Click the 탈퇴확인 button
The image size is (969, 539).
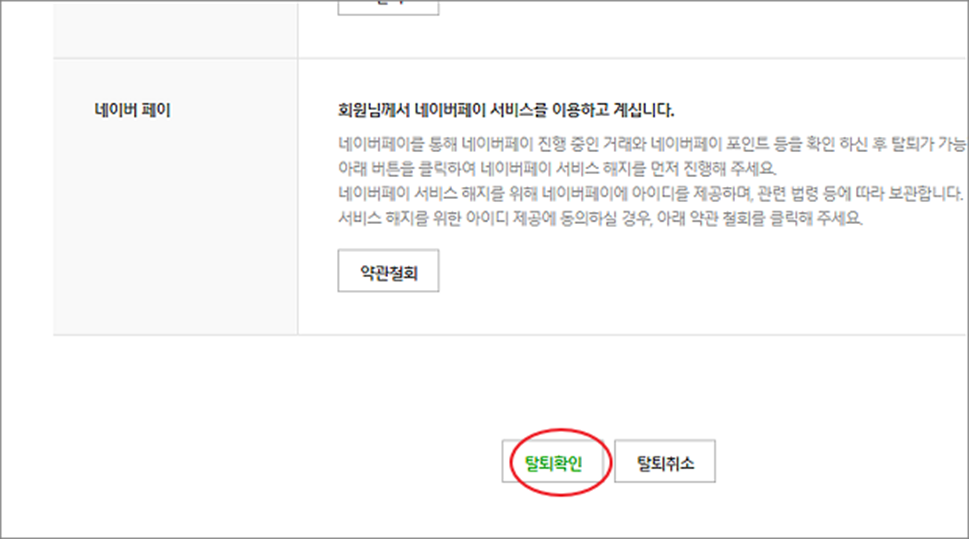coord(552,462)
